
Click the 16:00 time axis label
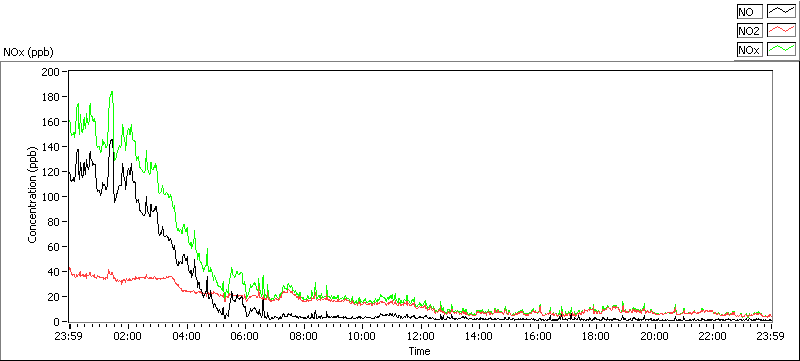tap(538, 337)
